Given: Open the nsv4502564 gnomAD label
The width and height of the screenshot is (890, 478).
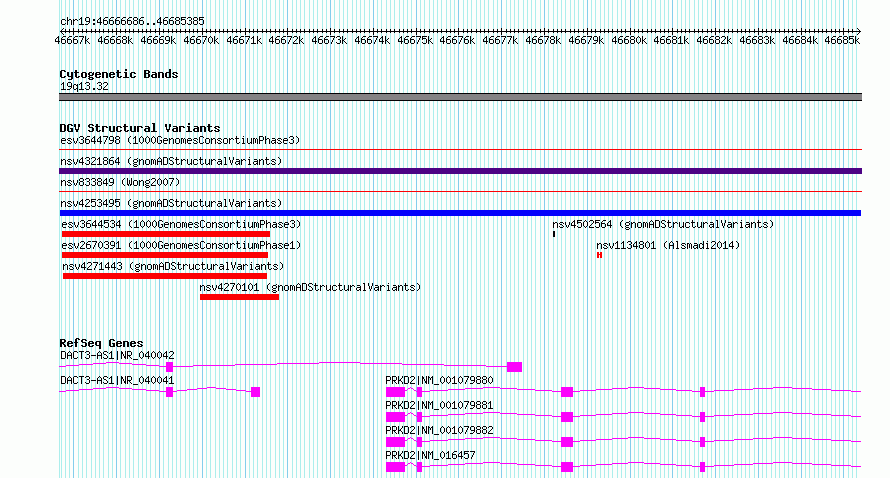Looking at the screenshot, I should pyautogui.click(x=663, y=224).
